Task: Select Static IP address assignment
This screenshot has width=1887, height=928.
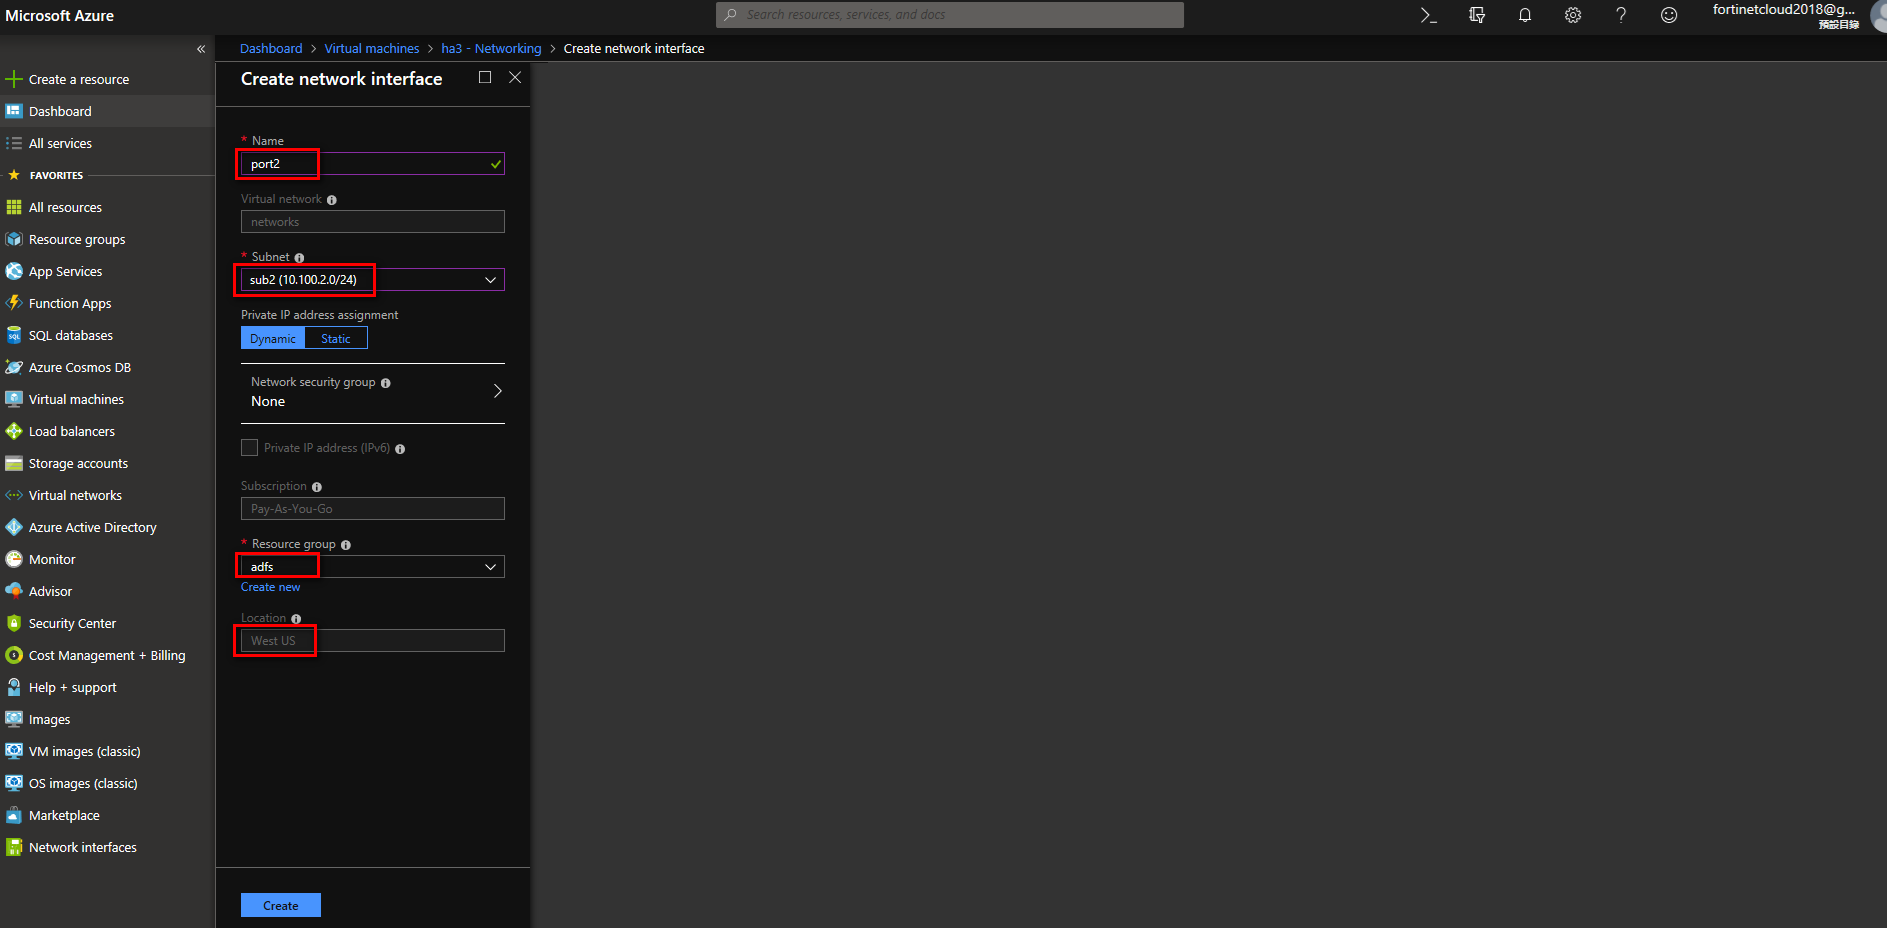Action: [x=335, y=338]
